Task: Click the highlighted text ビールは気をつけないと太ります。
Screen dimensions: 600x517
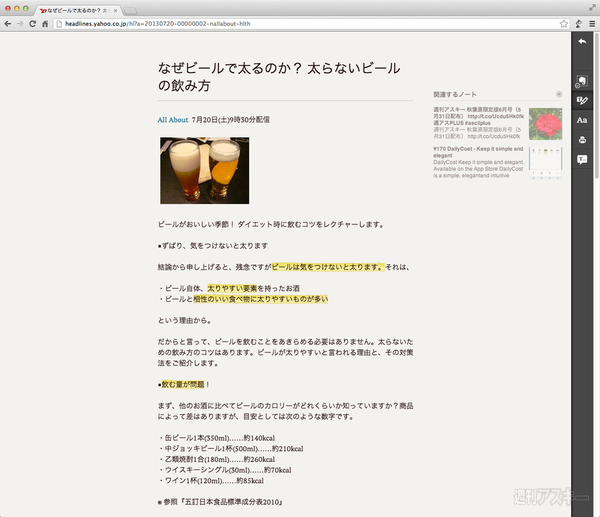Action: click(328, 267)
